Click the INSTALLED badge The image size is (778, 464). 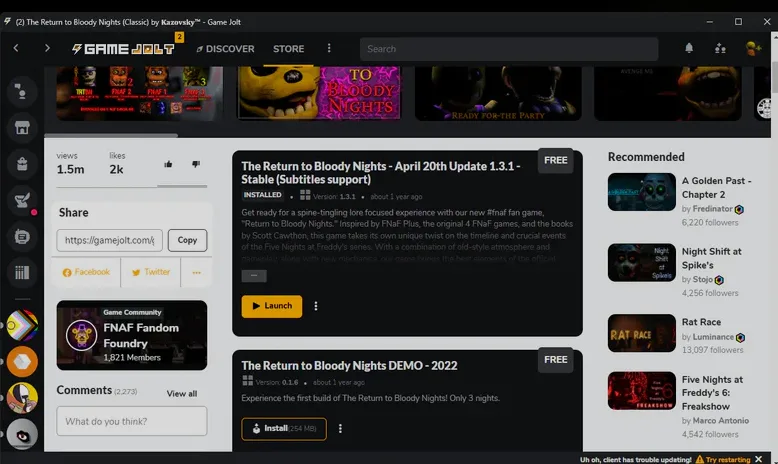pyautogui.click(x=262, y=195)
